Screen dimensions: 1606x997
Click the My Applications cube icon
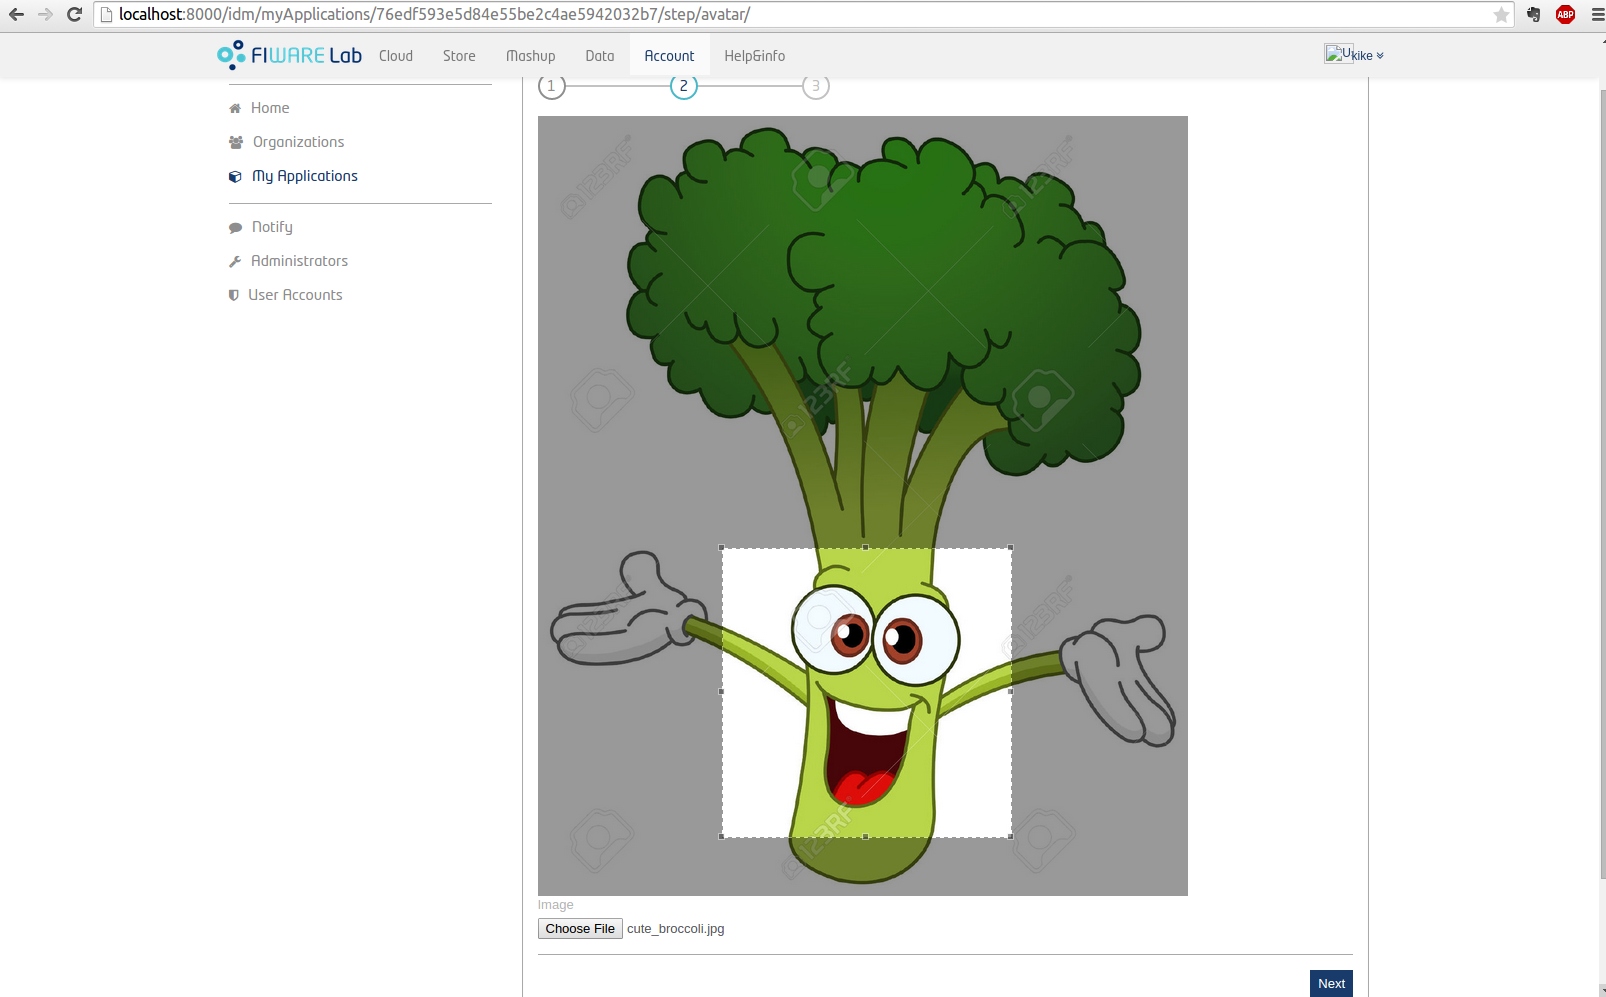pyautogui.click(x=235, y=176)
